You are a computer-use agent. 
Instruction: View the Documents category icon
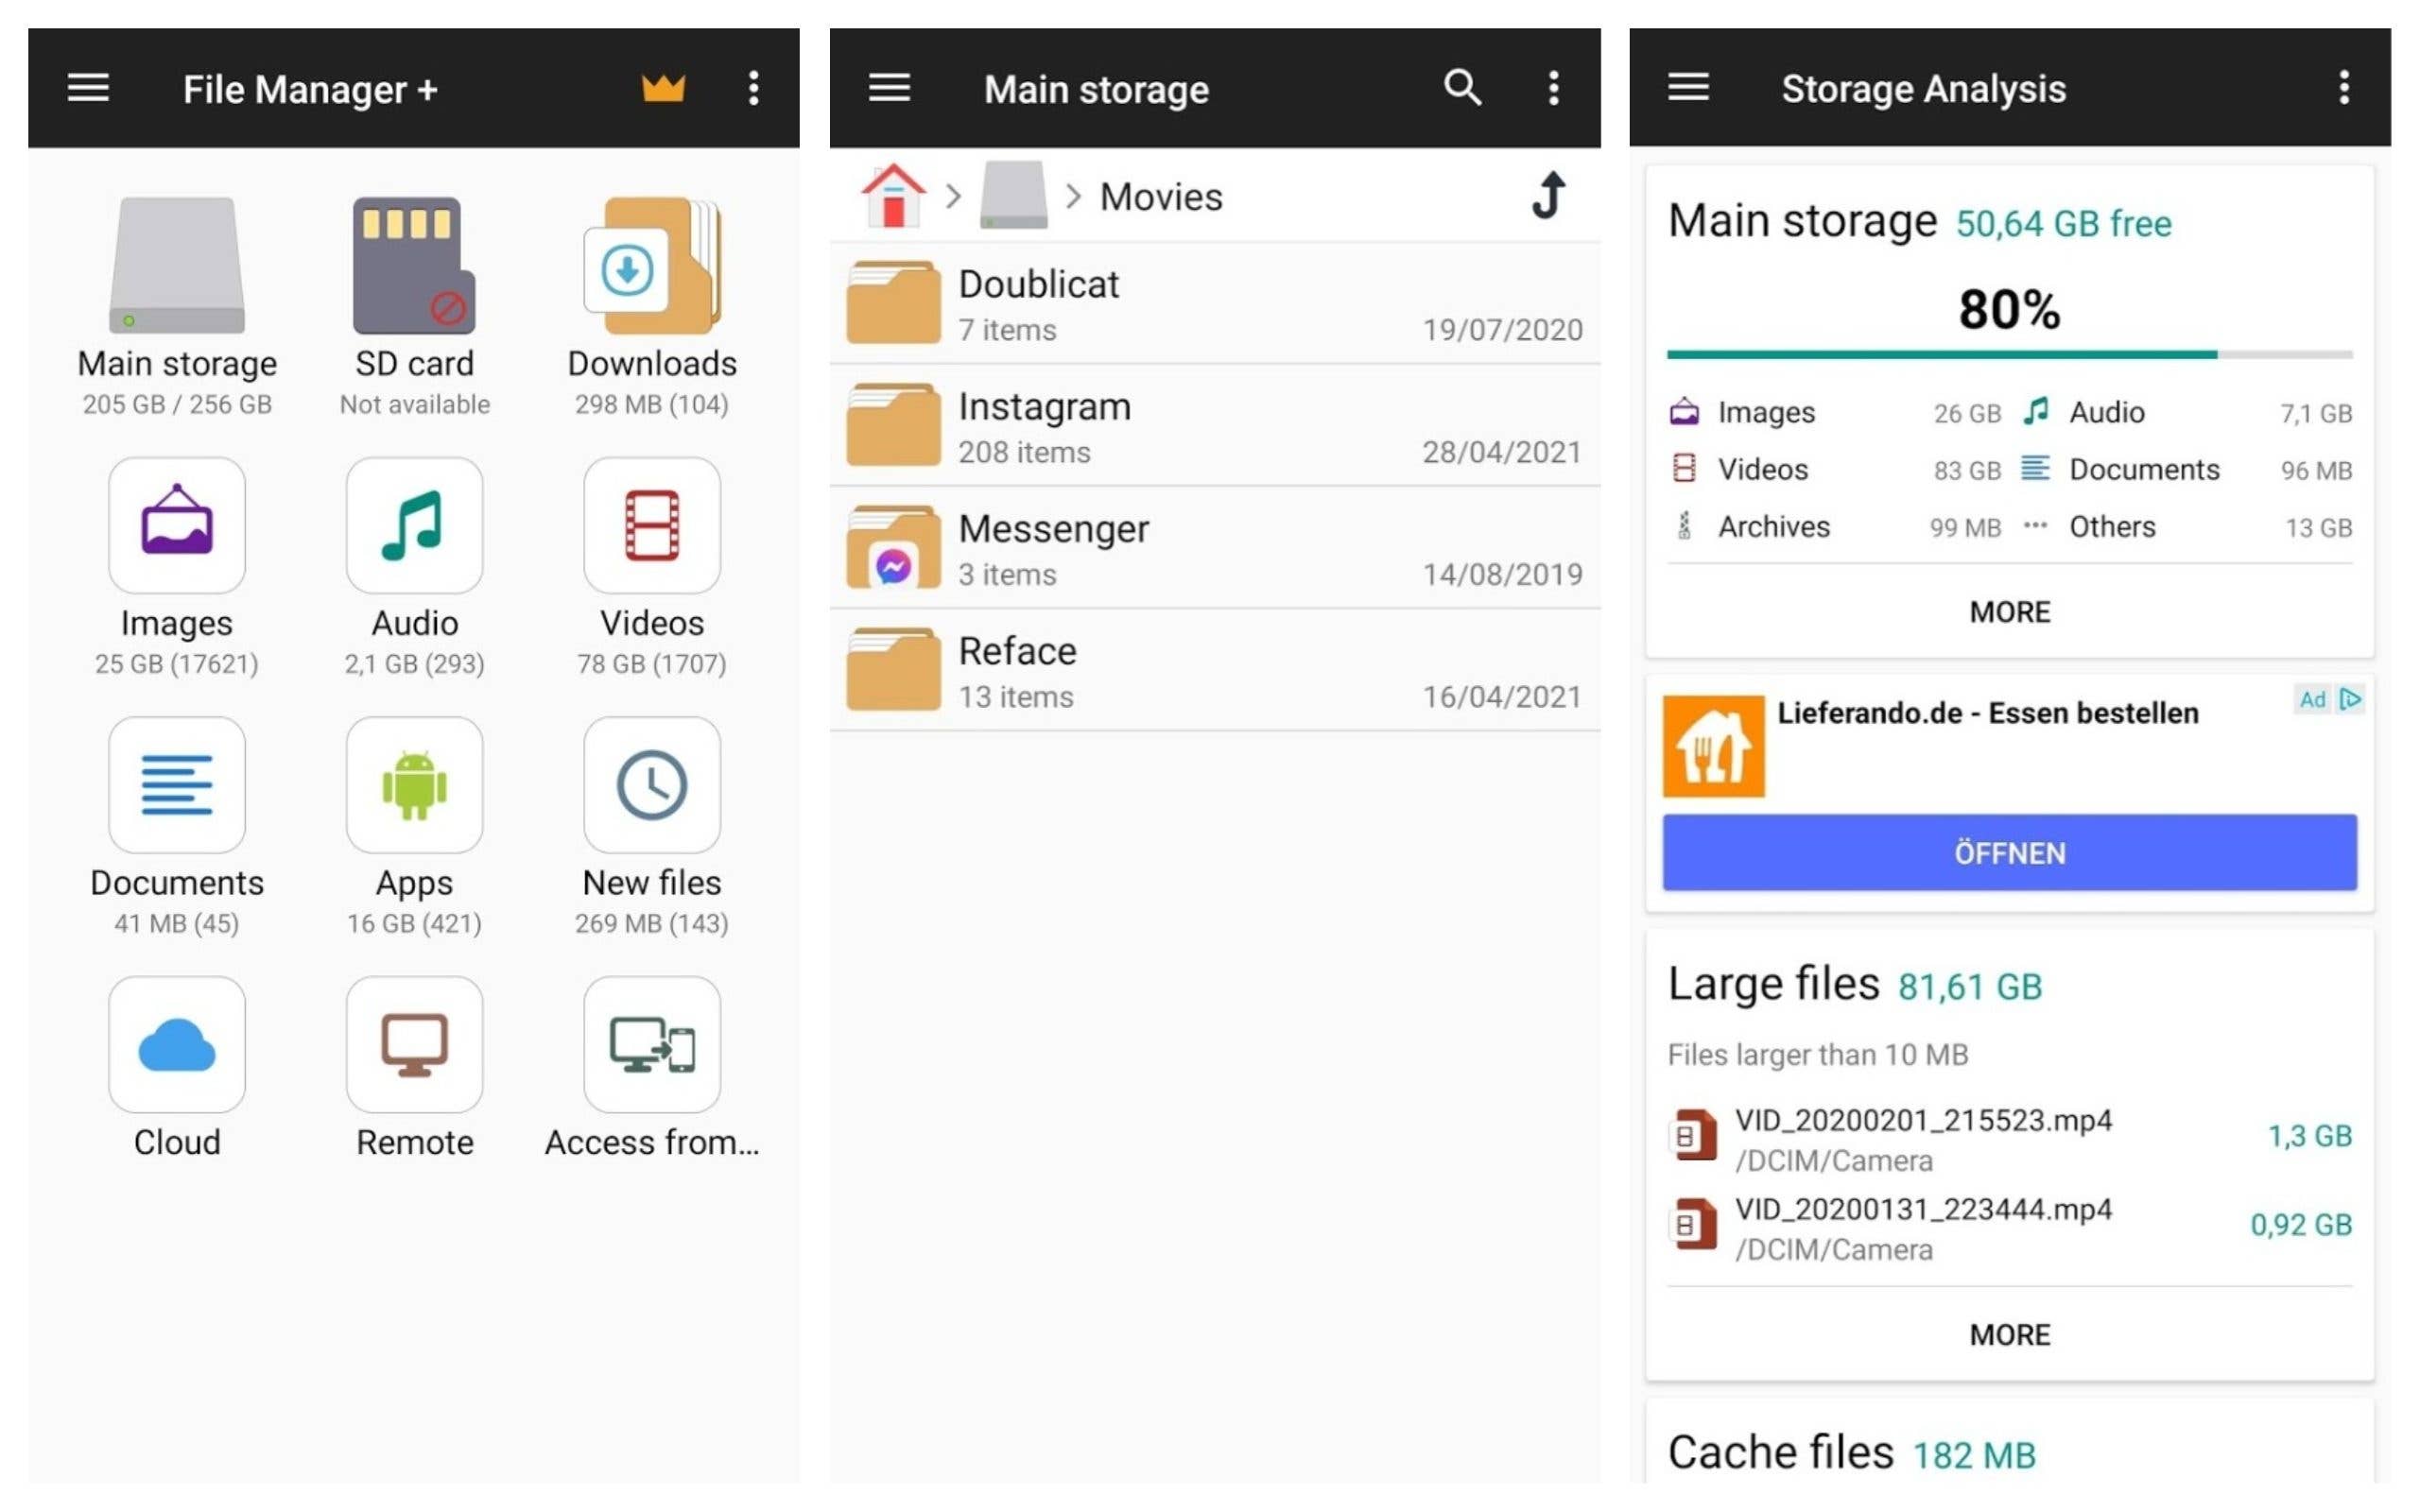pyautogui.click(x=176, y=785)
